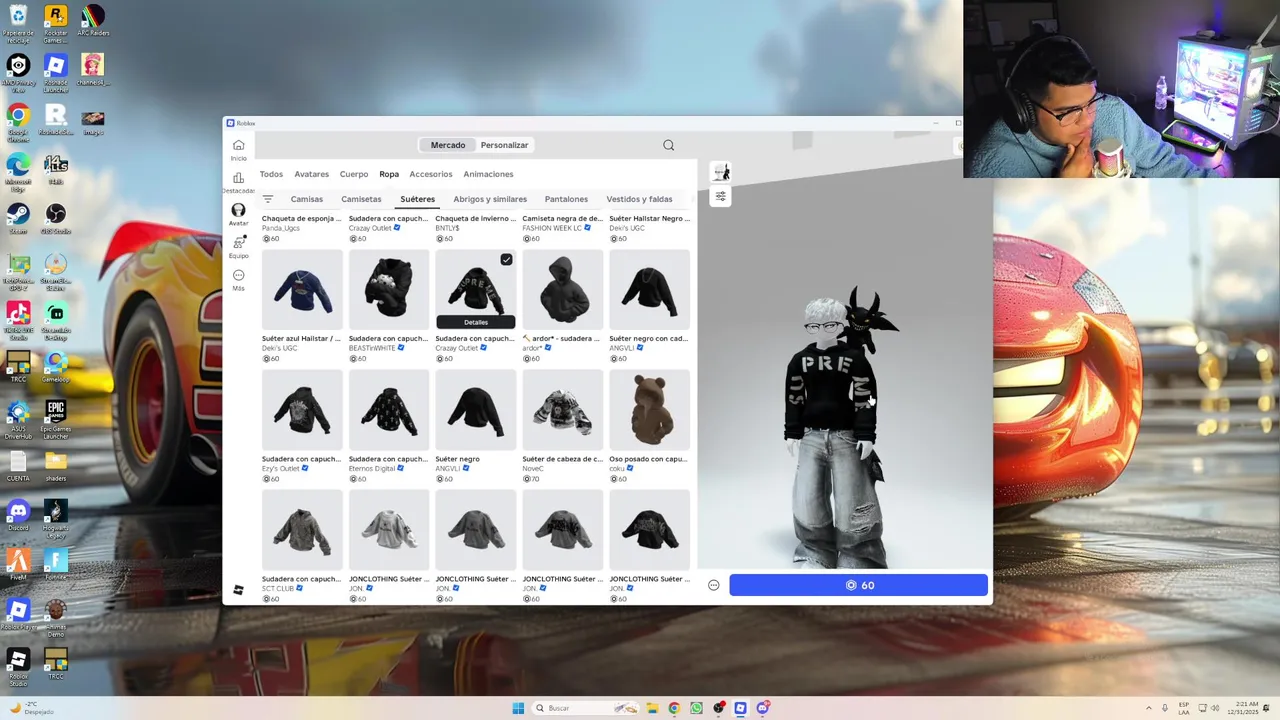Open ARC Raiders desktop shortcut
Screen dimensions: 1280x720
click(93, 20)
